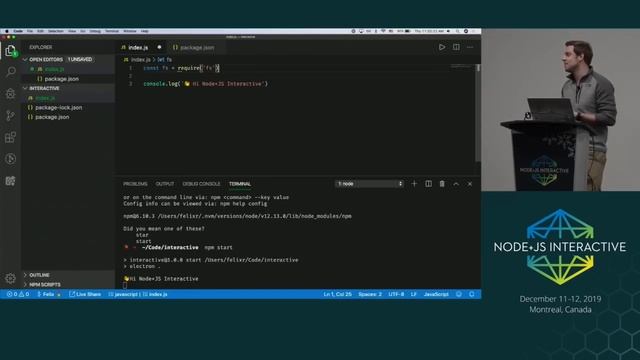Click the index.js breadcrumb above editor
640x360 pixels.
tap(138, 60)
